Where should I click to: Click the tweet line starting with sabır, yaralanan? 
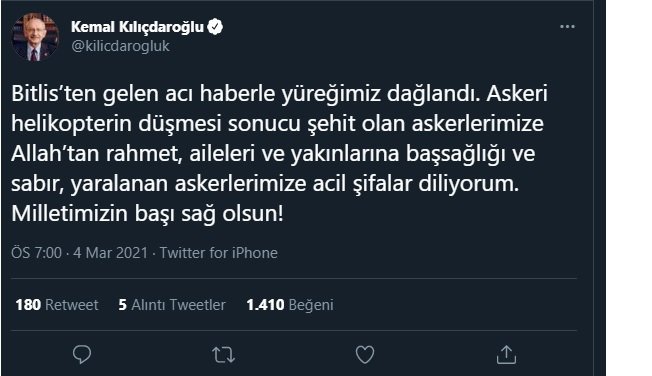point(265,184)
